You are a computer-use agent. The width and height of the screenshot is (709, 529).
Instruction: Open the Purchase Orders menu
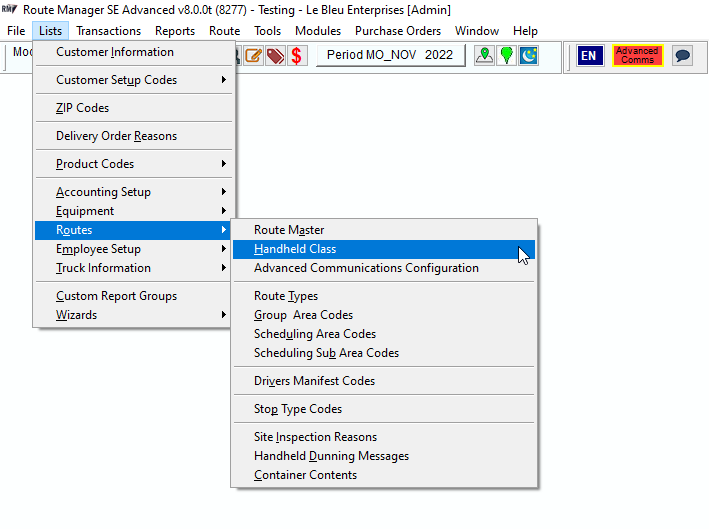pos(397,31)
